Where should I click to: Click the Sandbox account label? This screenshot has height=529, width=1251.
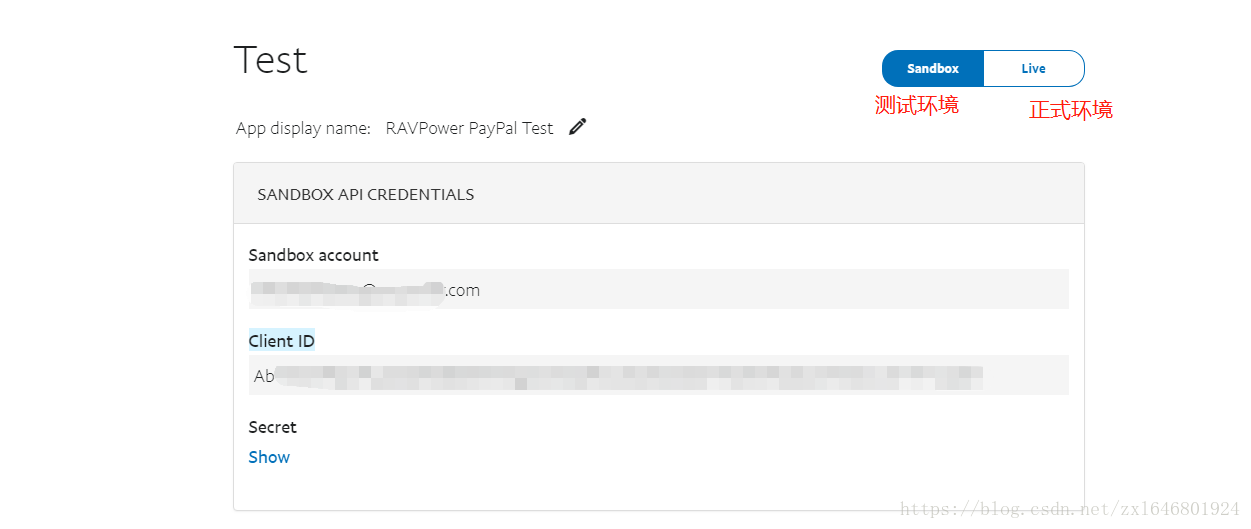click(313, 255)
